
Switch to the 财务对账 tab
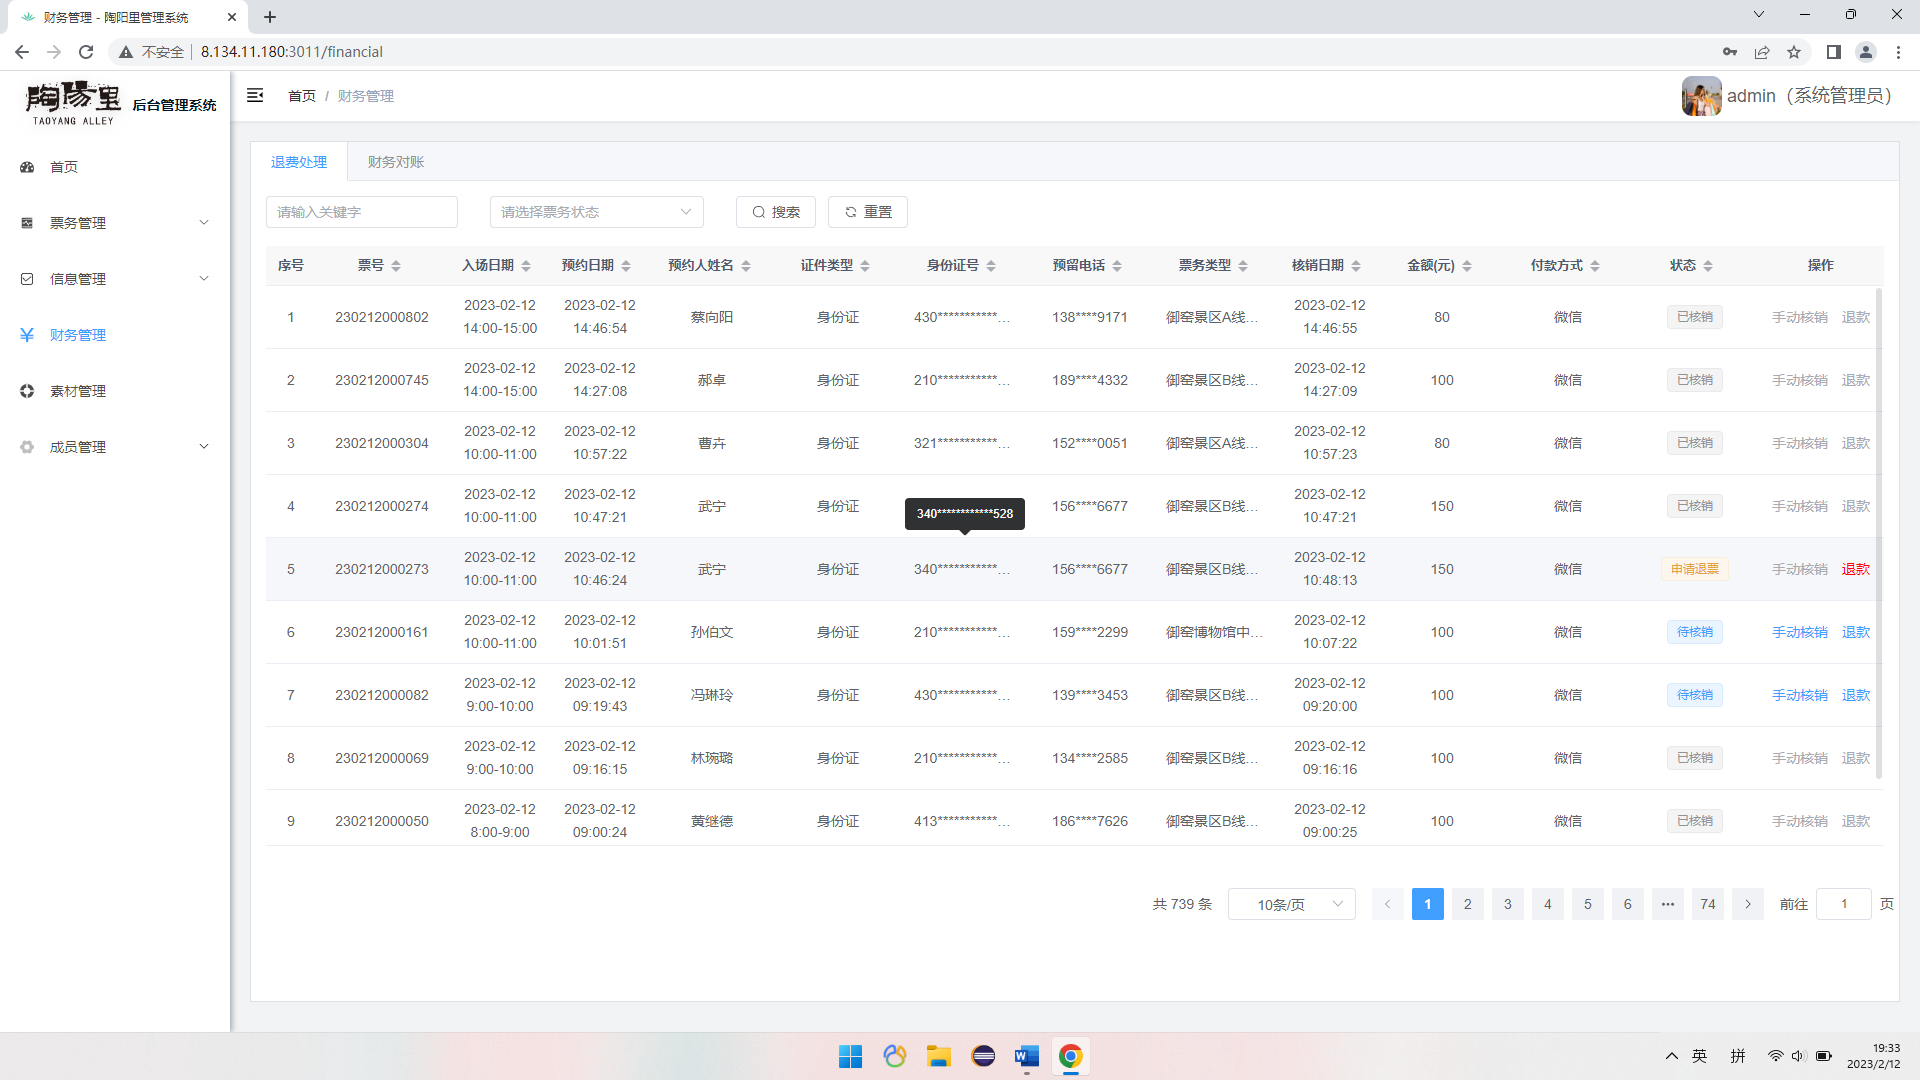coord(396,162)
